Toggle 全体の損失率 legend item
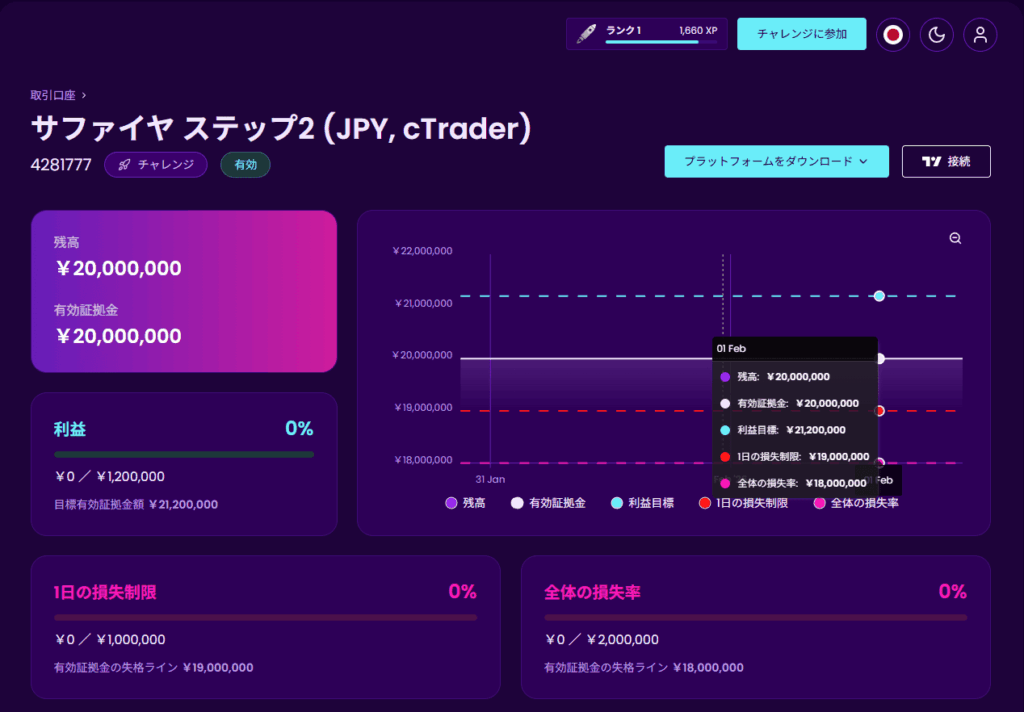Screen dimensions: 1024x712 click(855, 503)
